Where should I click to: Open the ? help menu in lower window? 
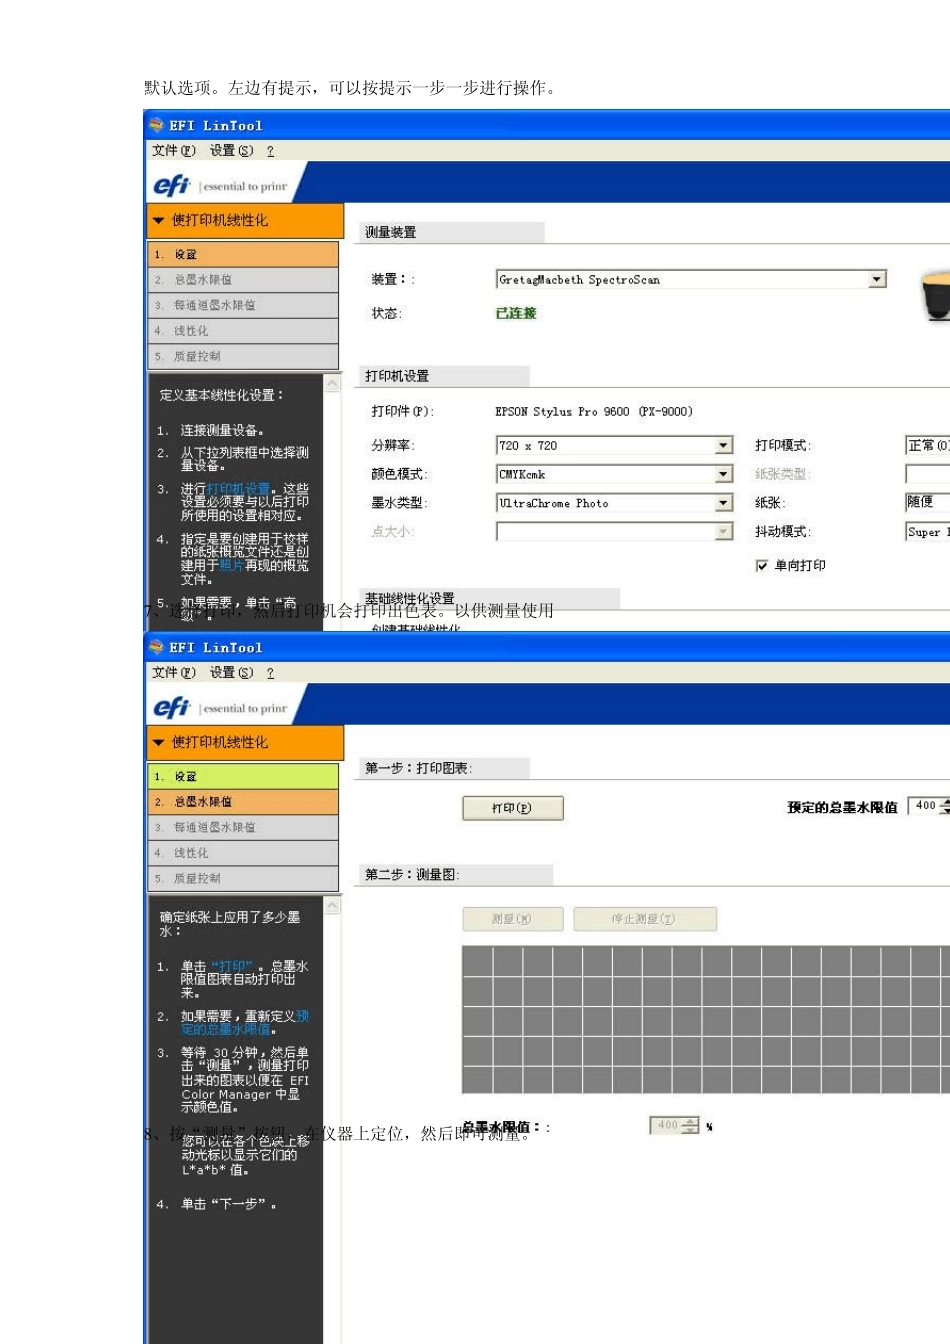pos(270,673)
